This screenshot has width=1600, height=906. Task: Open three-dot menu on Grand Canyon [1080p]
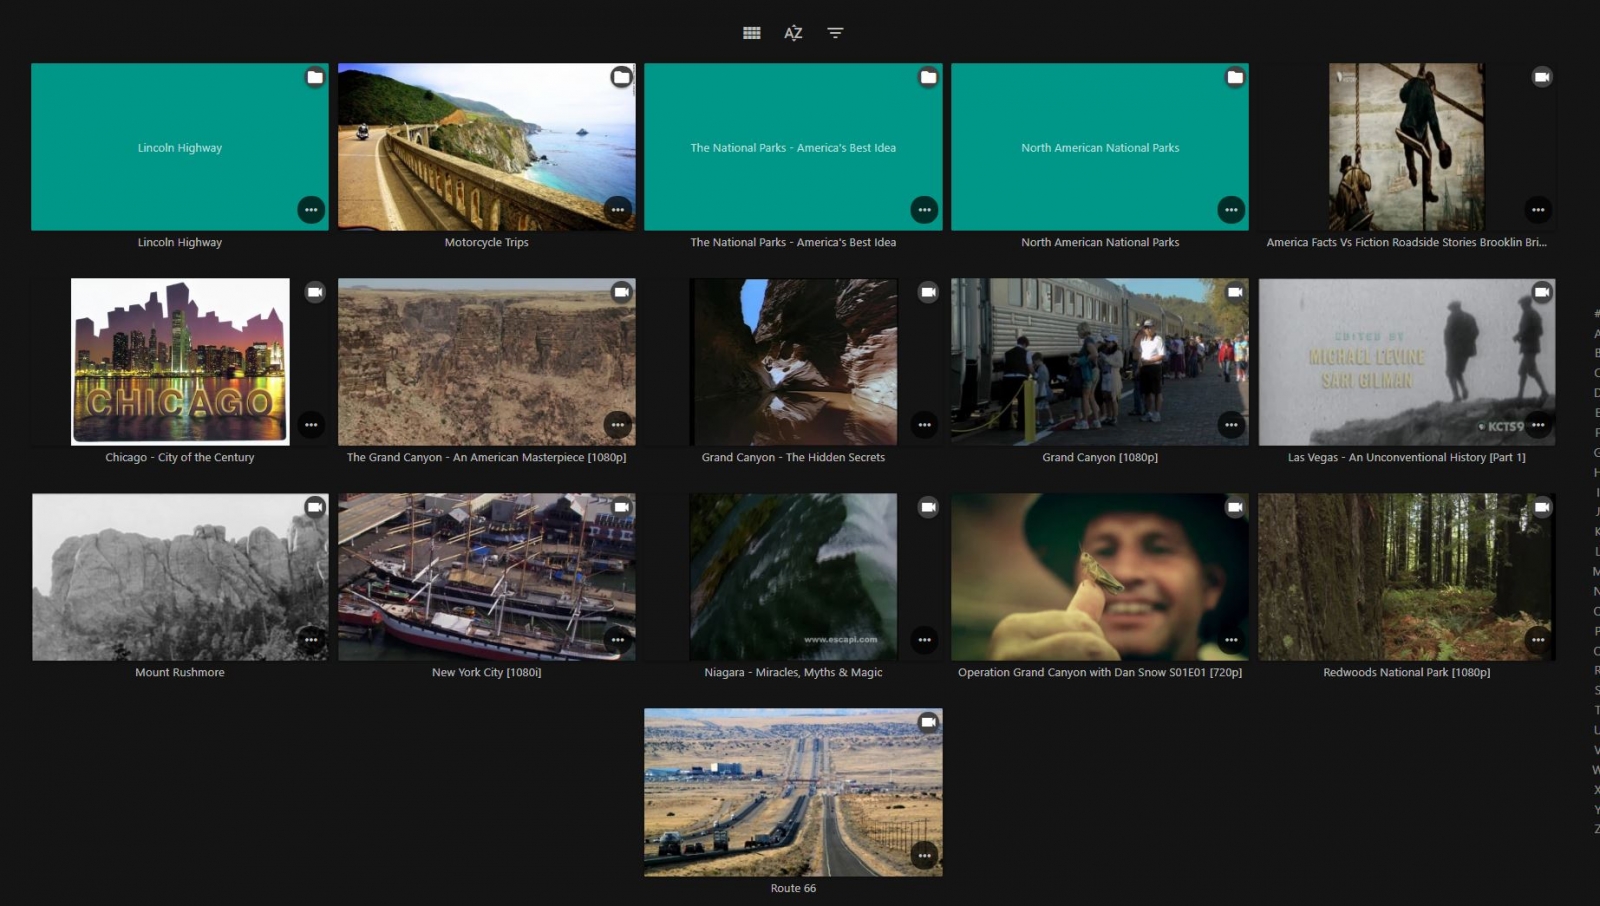click(x=1231, y=425)
